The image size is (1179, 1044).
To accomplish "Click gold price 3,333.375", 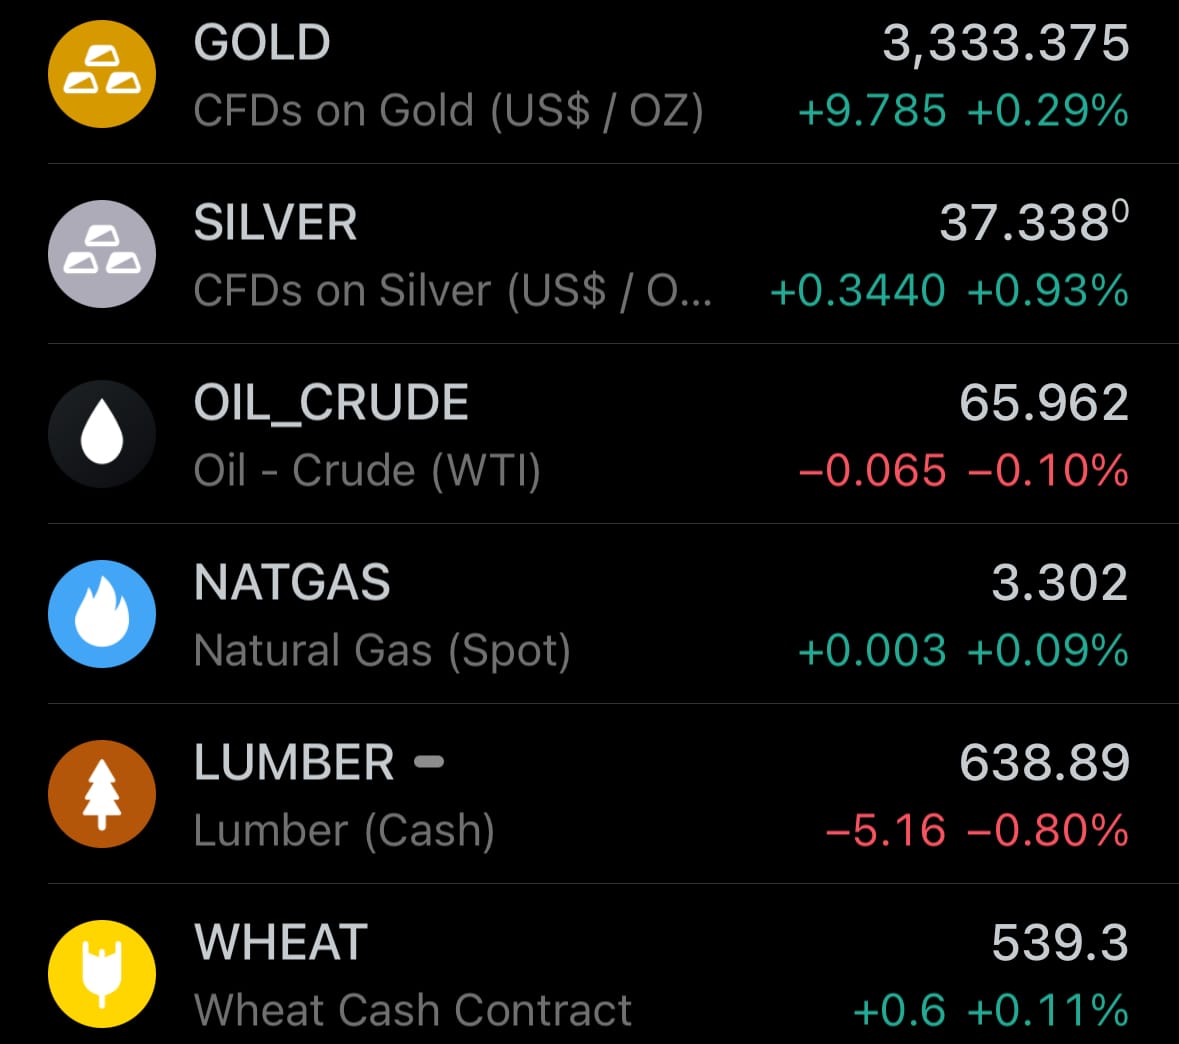I will coord(1005,44).
